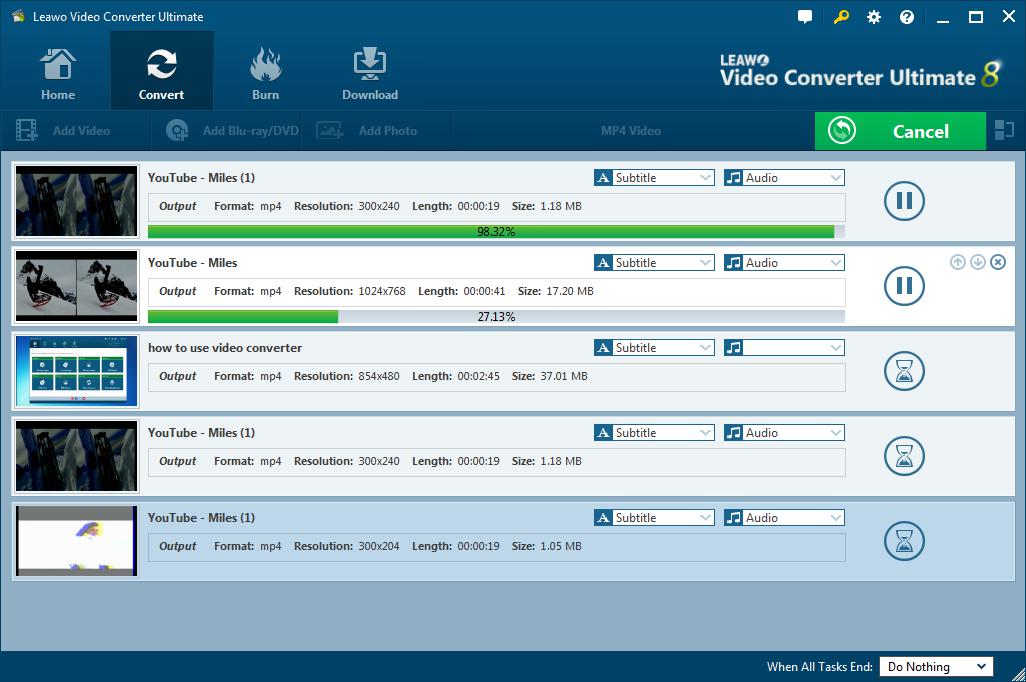Click the resolution text '1024x768'

(x=382, y=291)
